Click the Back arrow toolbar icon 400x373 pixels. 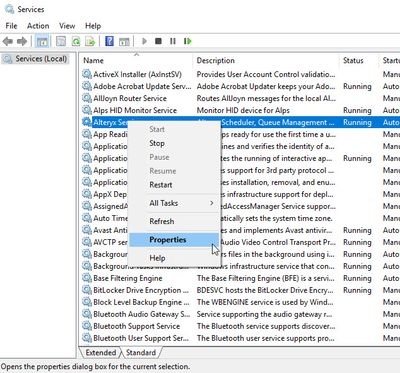(x=8, y=41)
